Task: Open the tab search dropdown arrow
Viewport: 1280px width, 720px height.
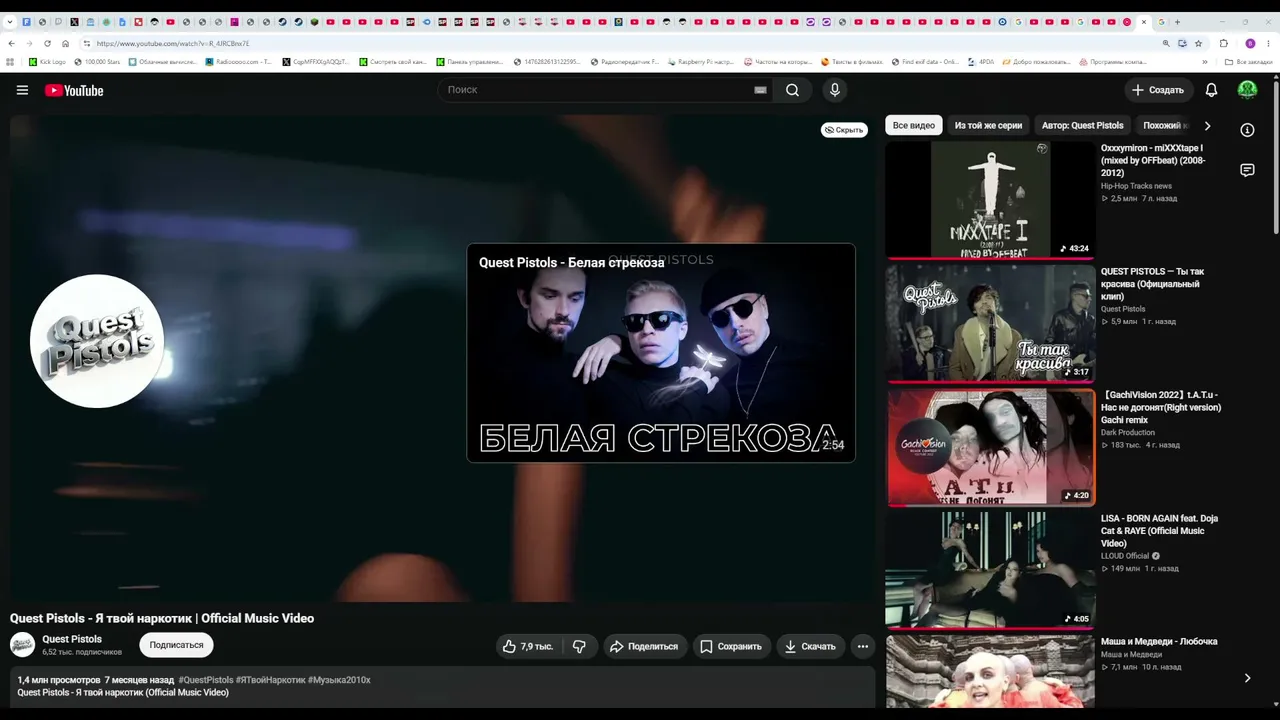Action: [x=9, y=22]
